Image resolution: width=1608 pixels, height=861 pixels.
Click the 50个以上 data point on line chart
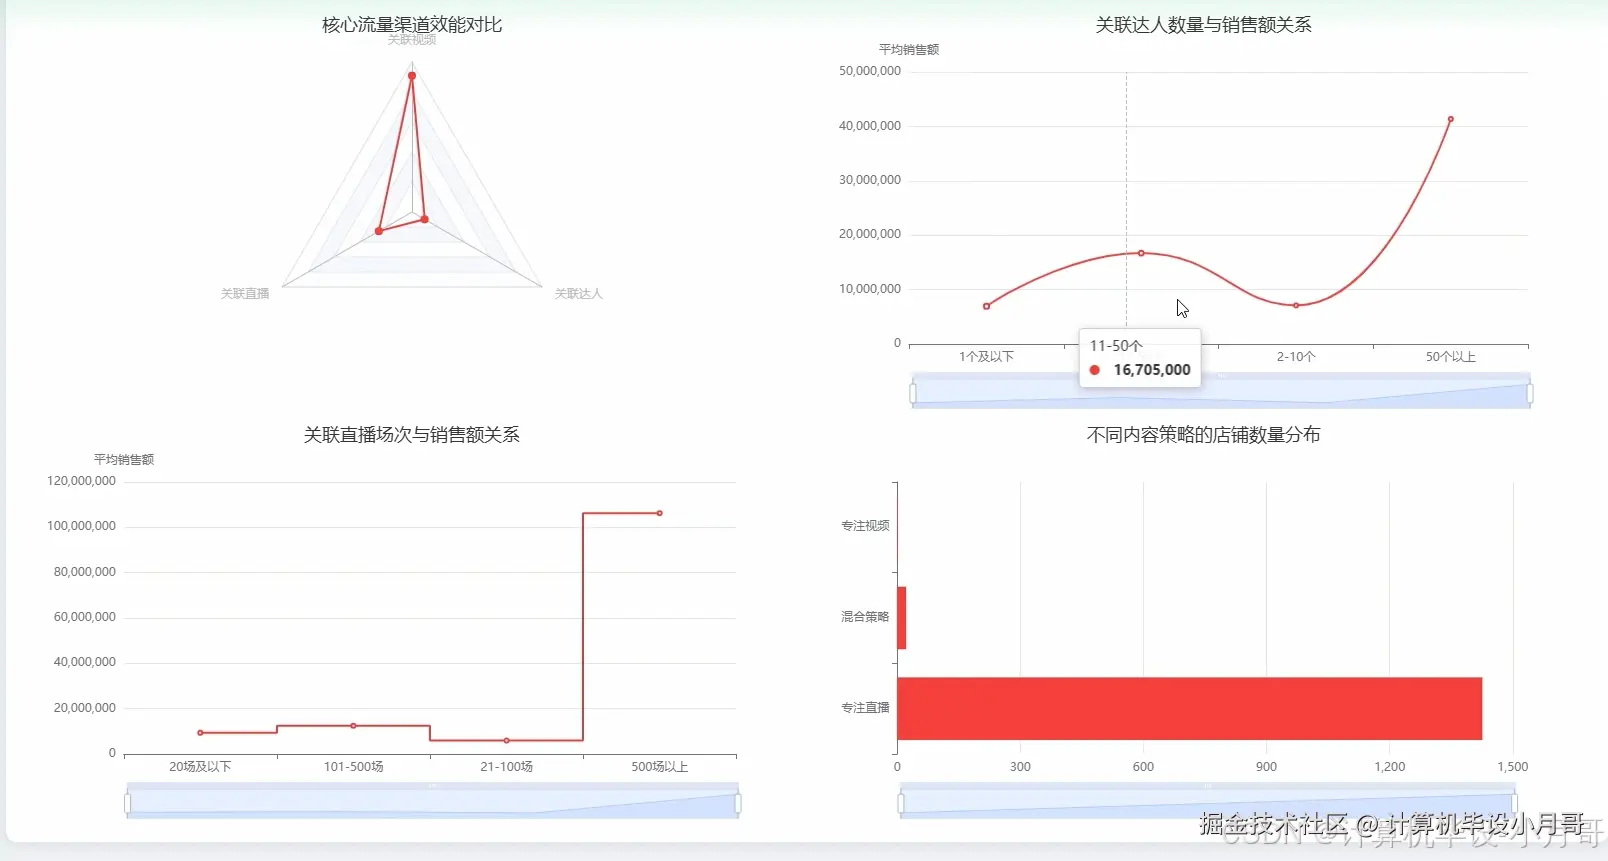[1451, 119]
